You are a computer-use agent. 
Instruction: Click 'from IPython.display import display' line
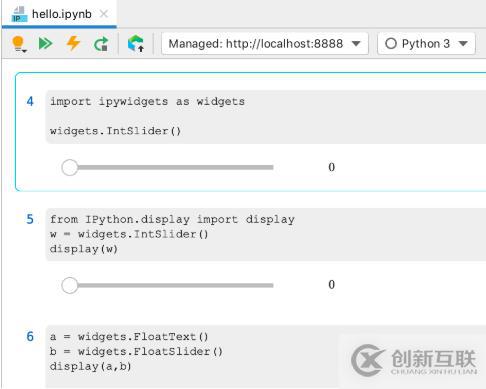point(172,219)
